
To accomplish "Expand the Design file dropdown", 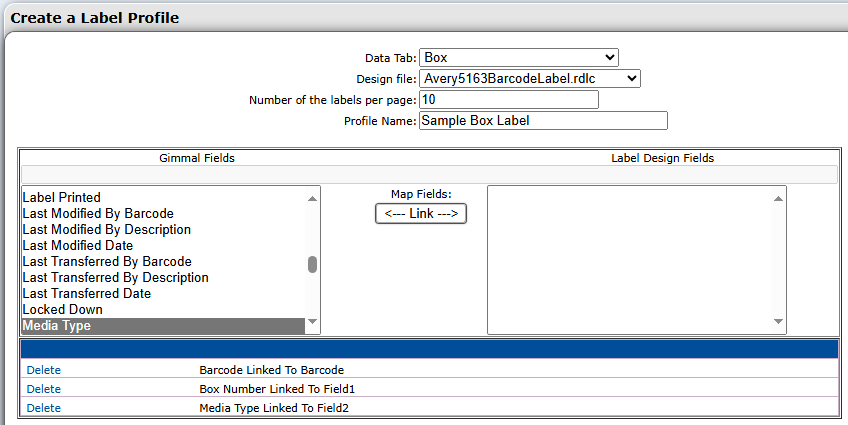I will click(529, 78).
